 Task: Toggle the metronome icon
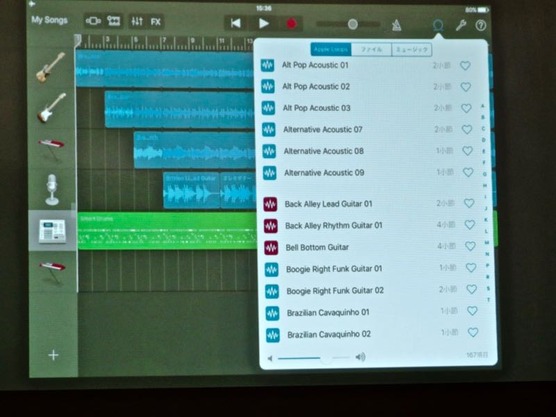click(396, 25)
